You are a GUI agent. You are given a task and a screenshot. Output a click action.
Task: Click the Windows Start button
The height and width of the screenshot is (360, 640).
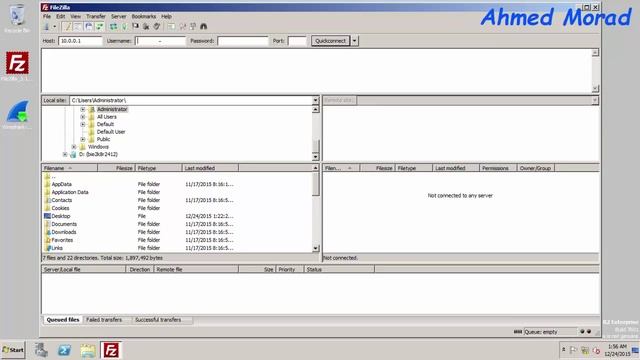click(13, 350)
